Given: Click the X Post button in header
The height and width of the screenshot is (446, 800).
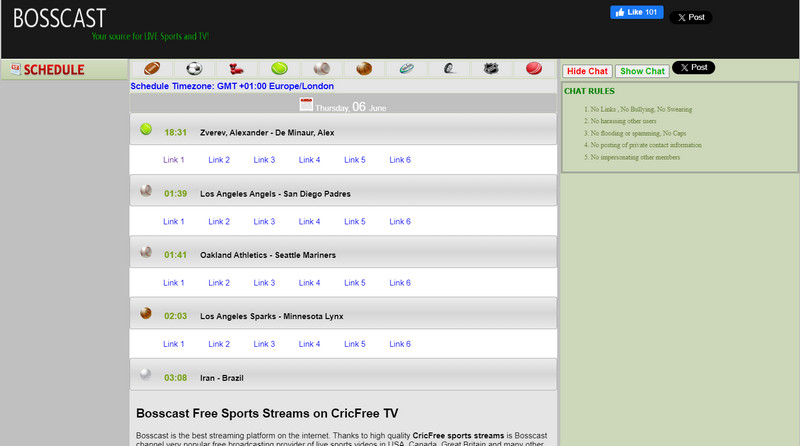Looking at the screenshot, I should 691,17.
